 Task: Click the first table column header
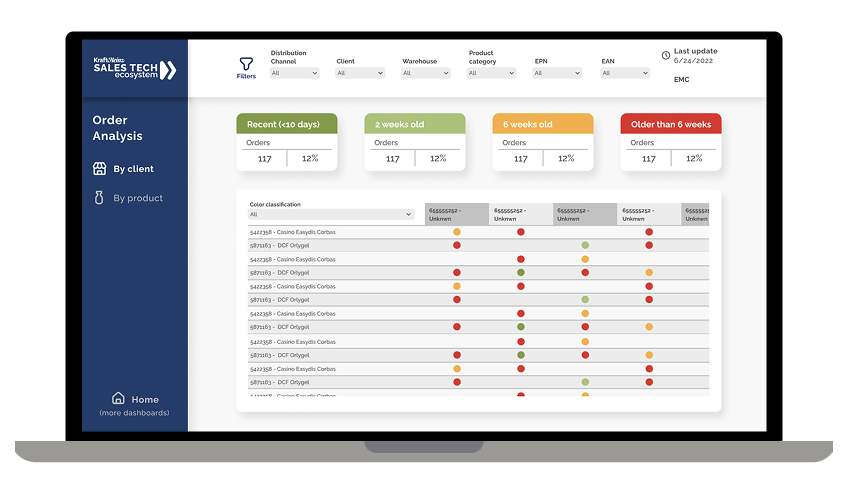click(456, 214)
